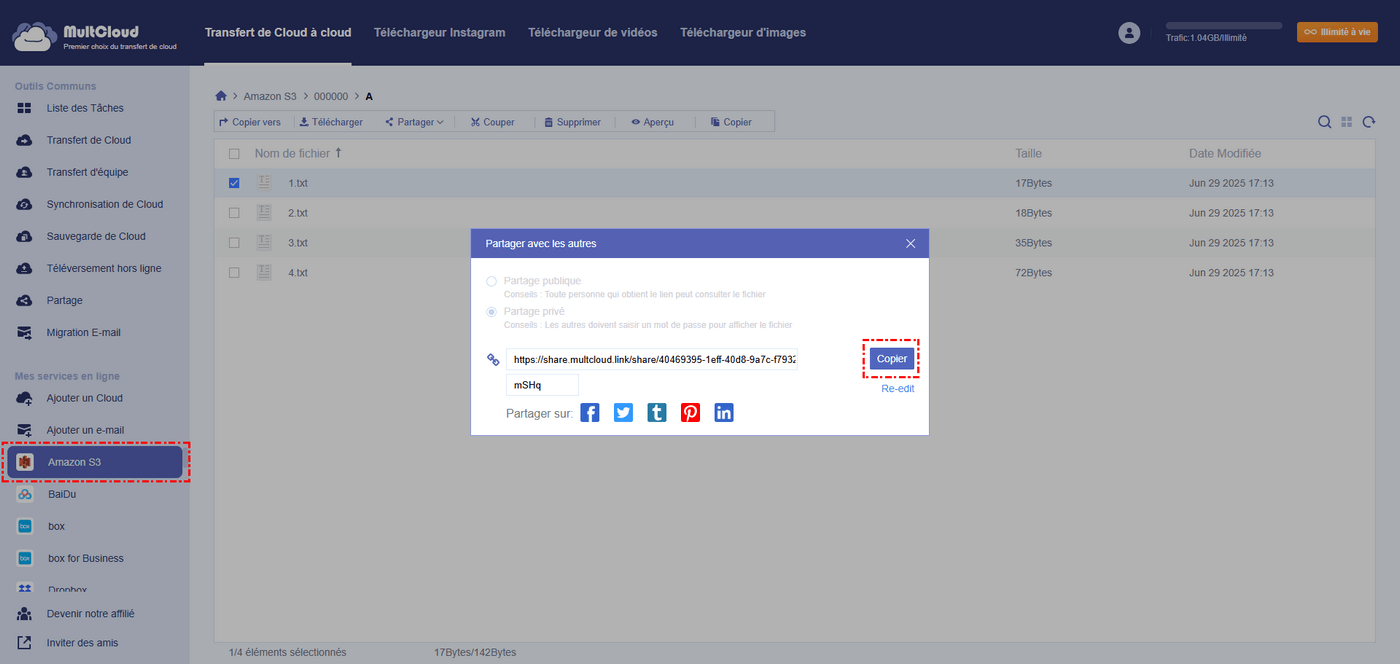Check the 2.txt checkbox
Viewport: 1400px width, 664px height.
click(x=234, y=213)
